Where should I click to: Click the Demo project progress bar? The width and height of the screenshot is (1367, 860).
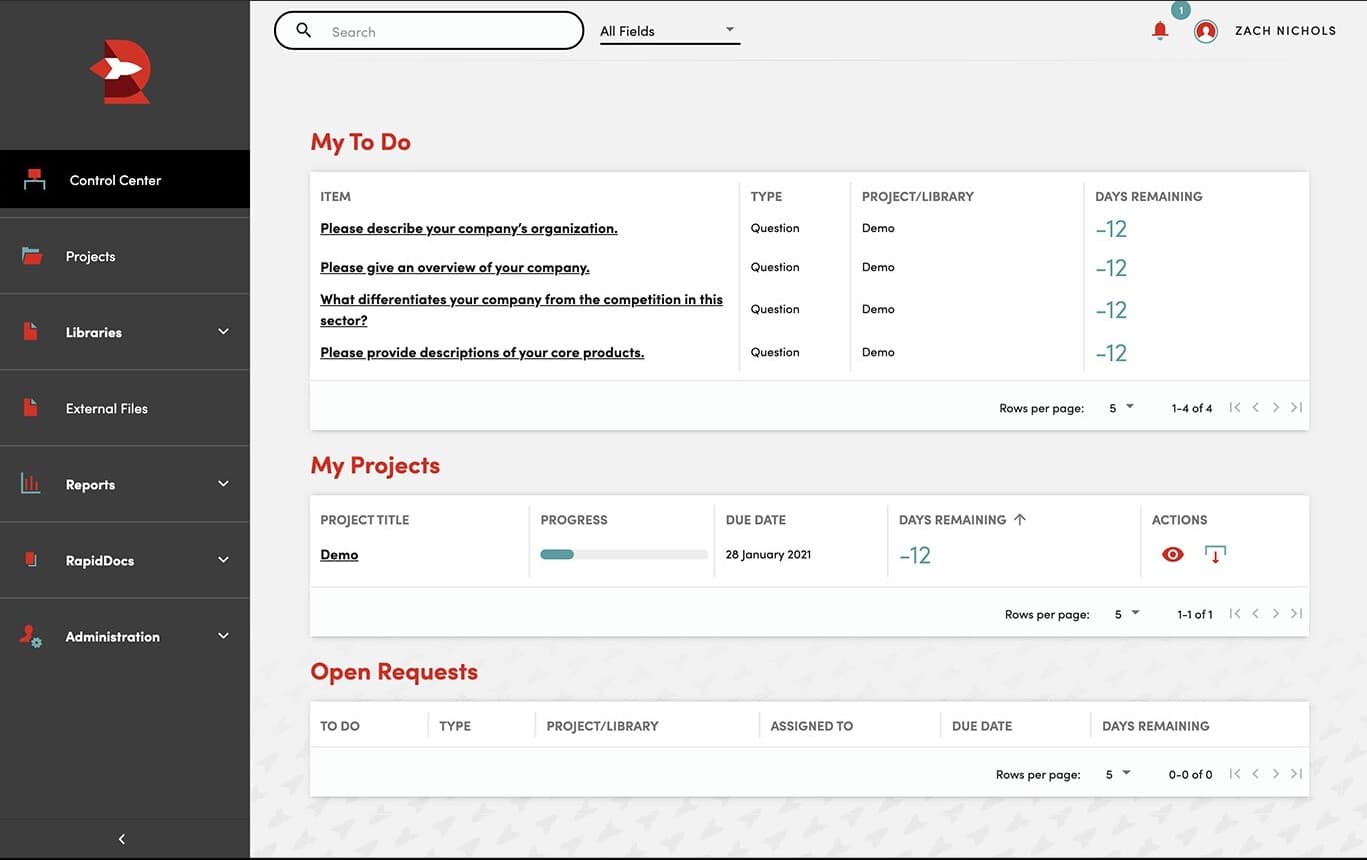click(624, 555)
